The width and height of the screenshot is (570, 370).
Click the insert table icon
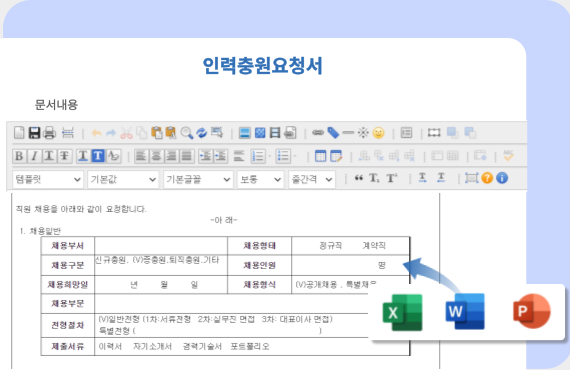click(320, 156)
